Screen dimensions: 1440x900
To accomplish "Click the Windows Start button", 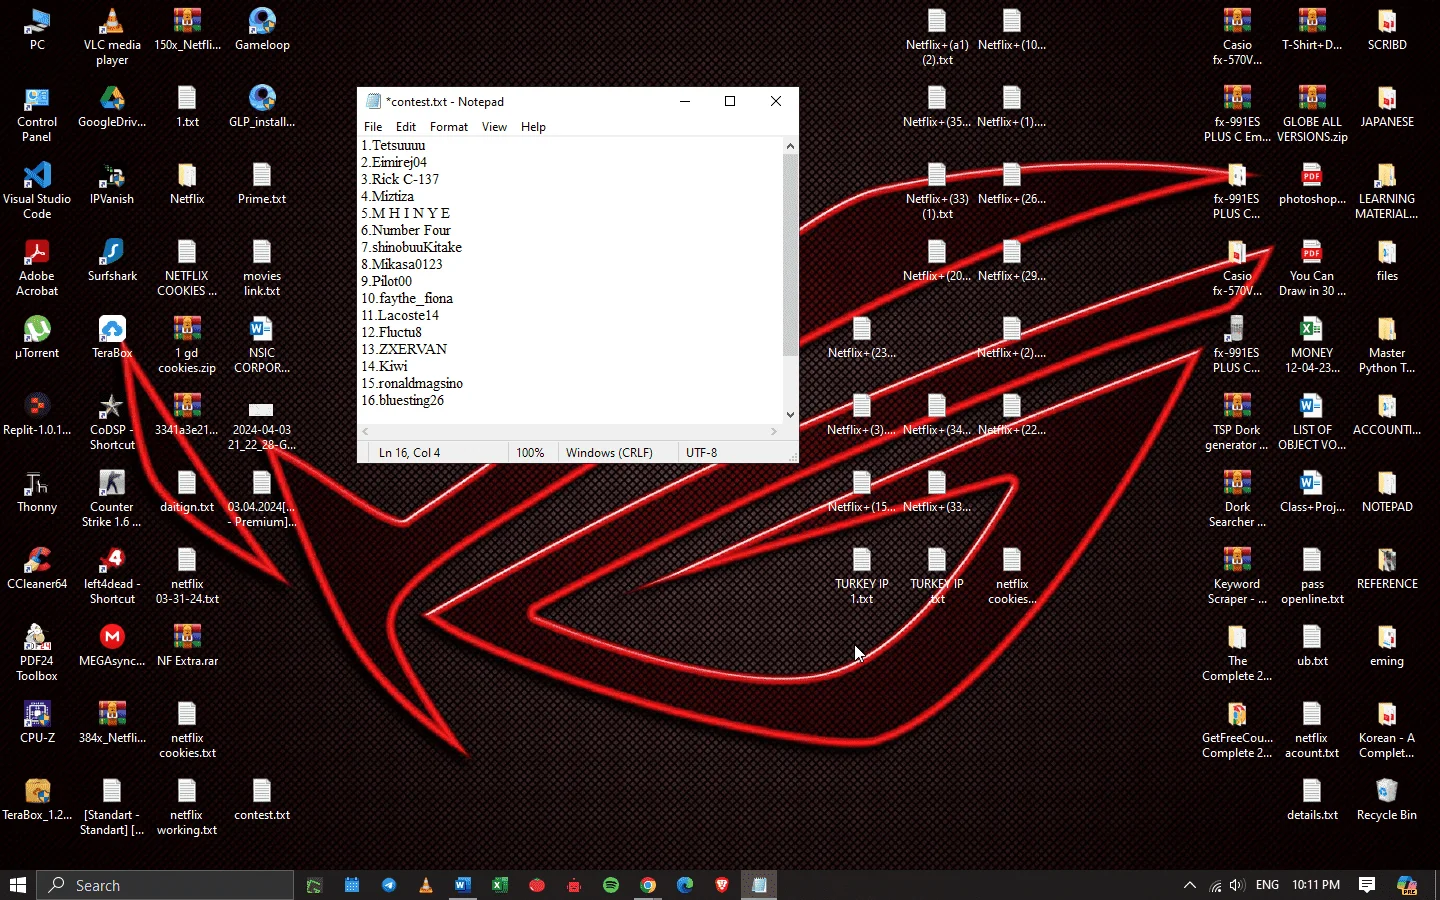I will 17,885.
